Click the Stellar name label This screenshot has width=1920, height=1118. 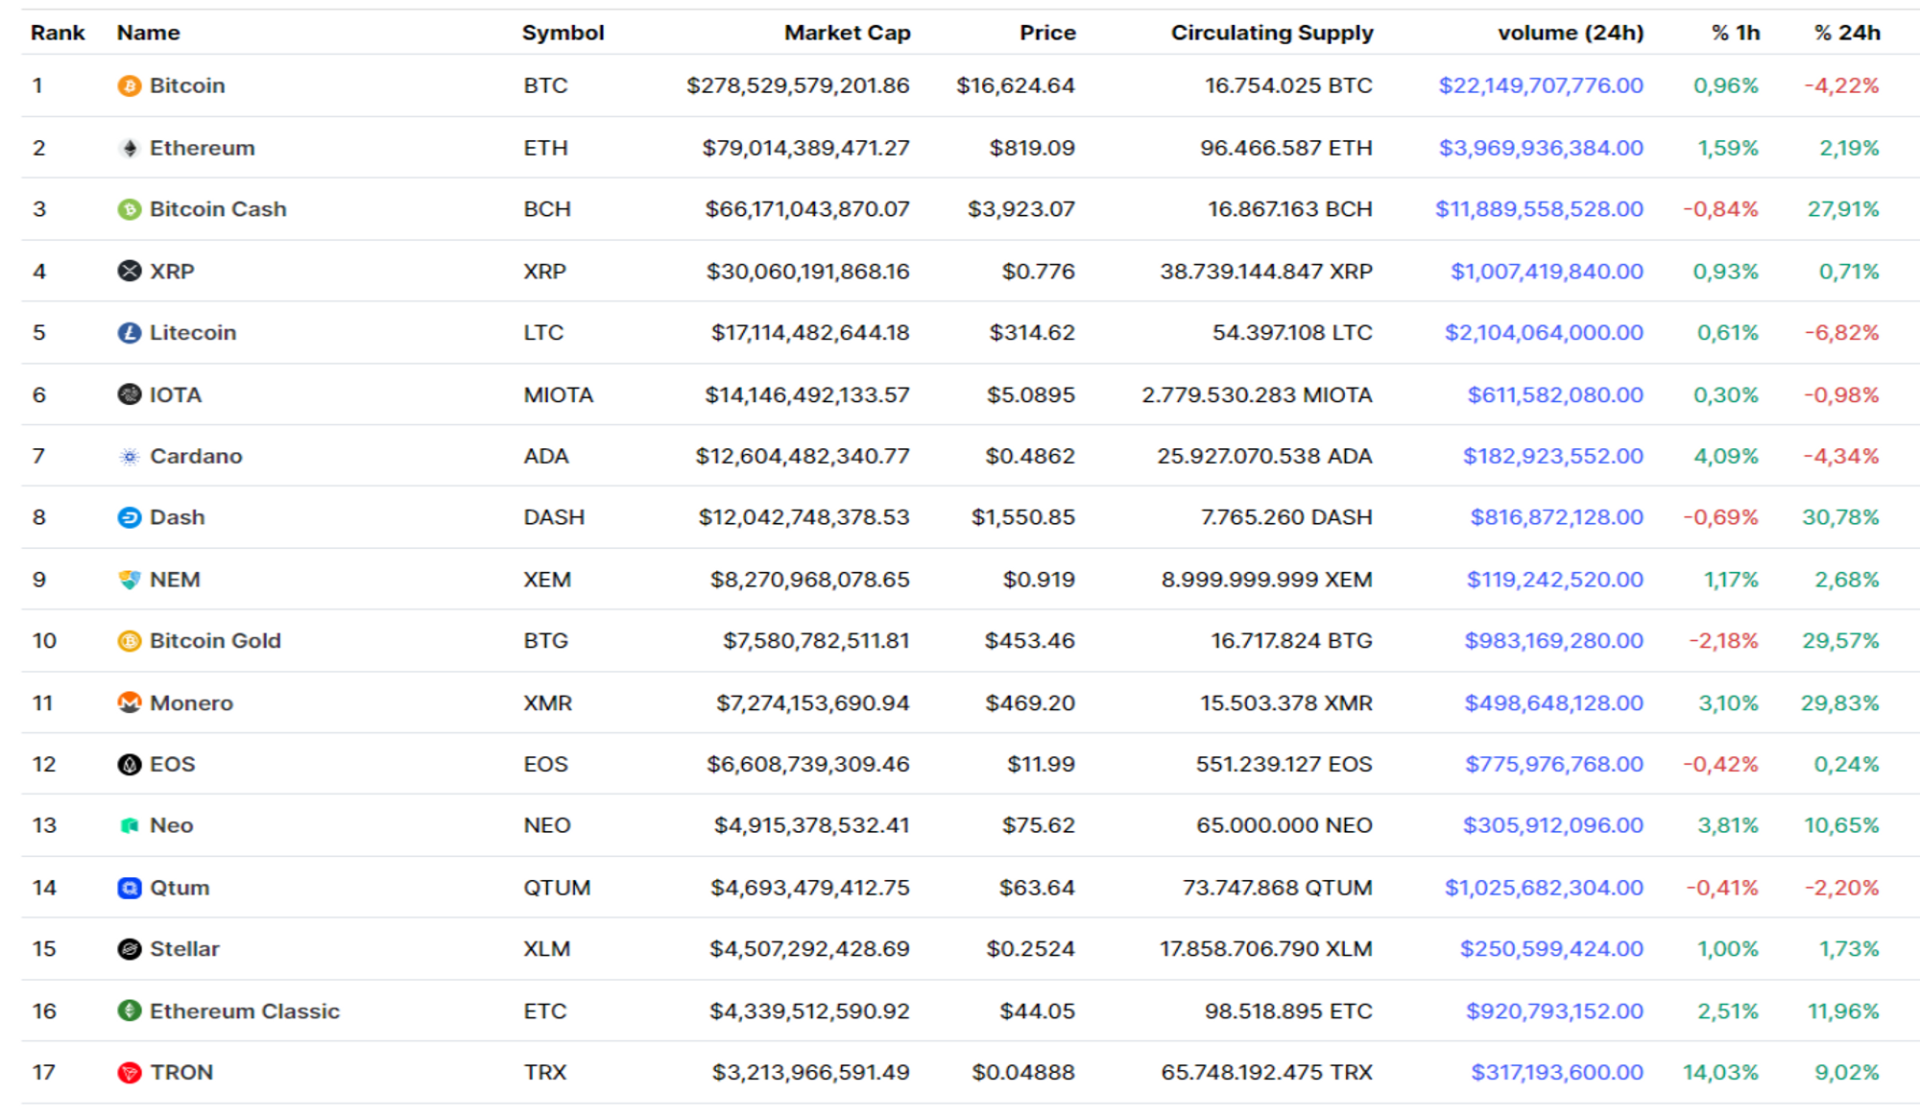pos(185,949)
